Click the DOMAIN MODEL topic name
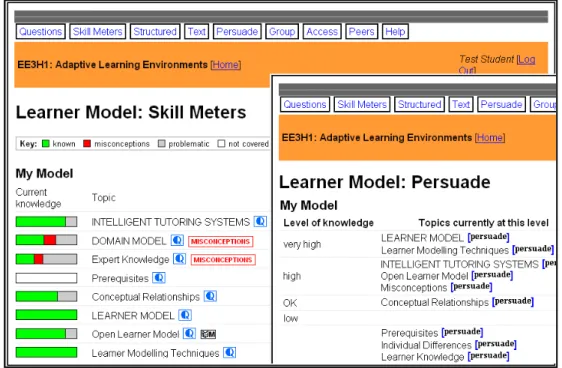This screenshot has width=562, height=368. (x=129, y=241)
